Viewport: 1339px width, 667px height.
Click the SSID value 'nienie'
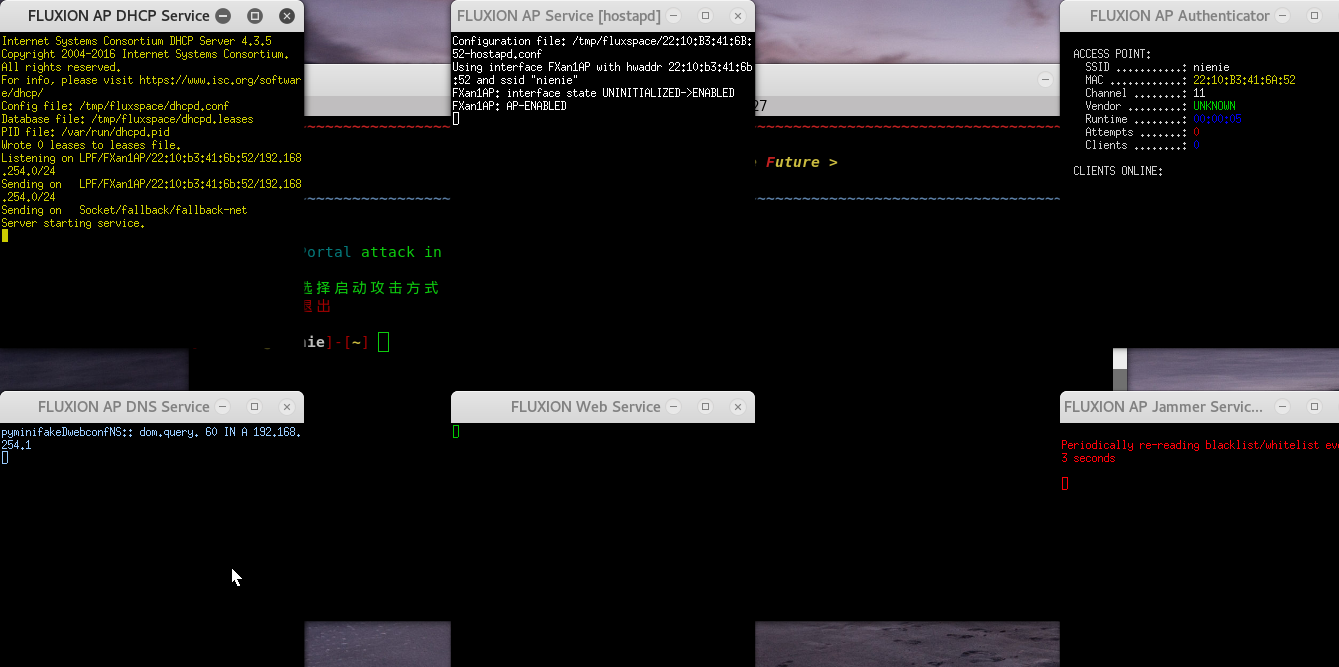(x=1211, y=67)
